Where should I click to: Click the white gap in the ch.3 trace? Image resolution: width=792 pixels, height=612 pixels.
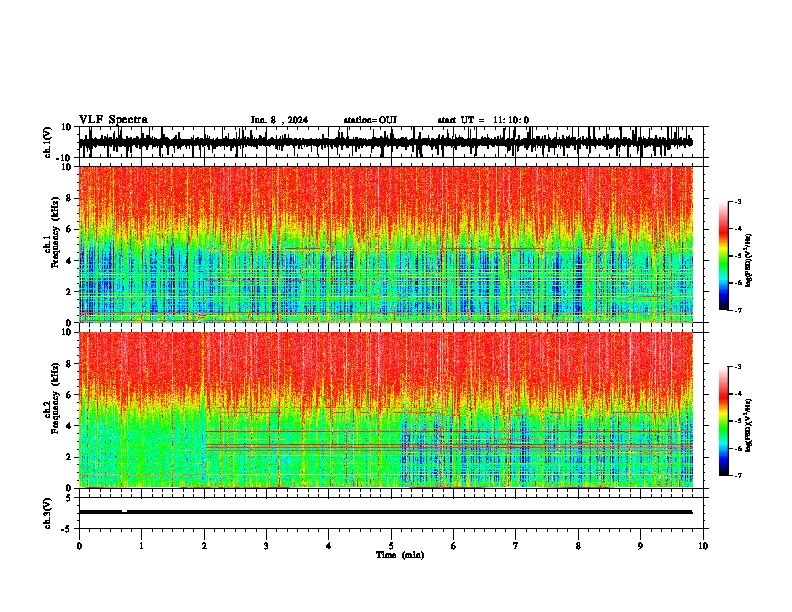pos(124,512)
